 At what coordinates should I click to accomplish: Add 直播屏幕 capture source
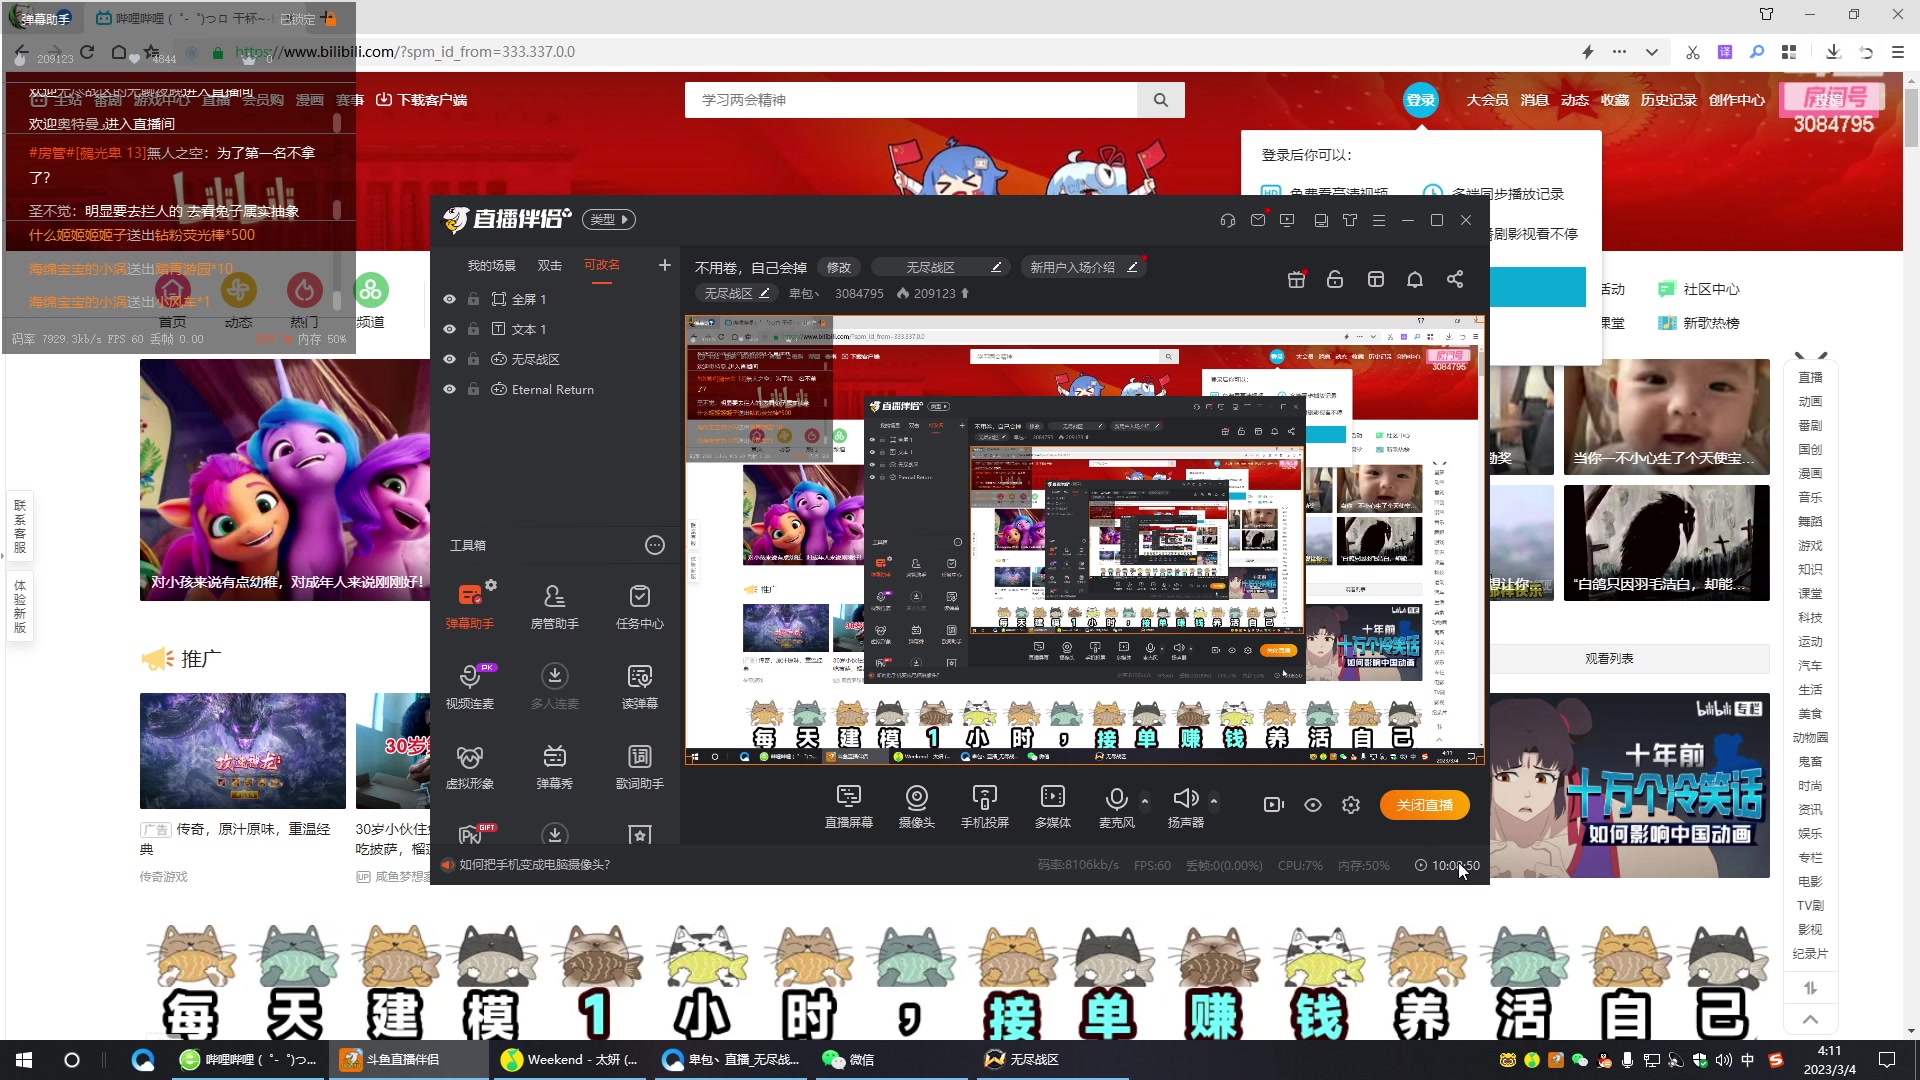[848, 806]
